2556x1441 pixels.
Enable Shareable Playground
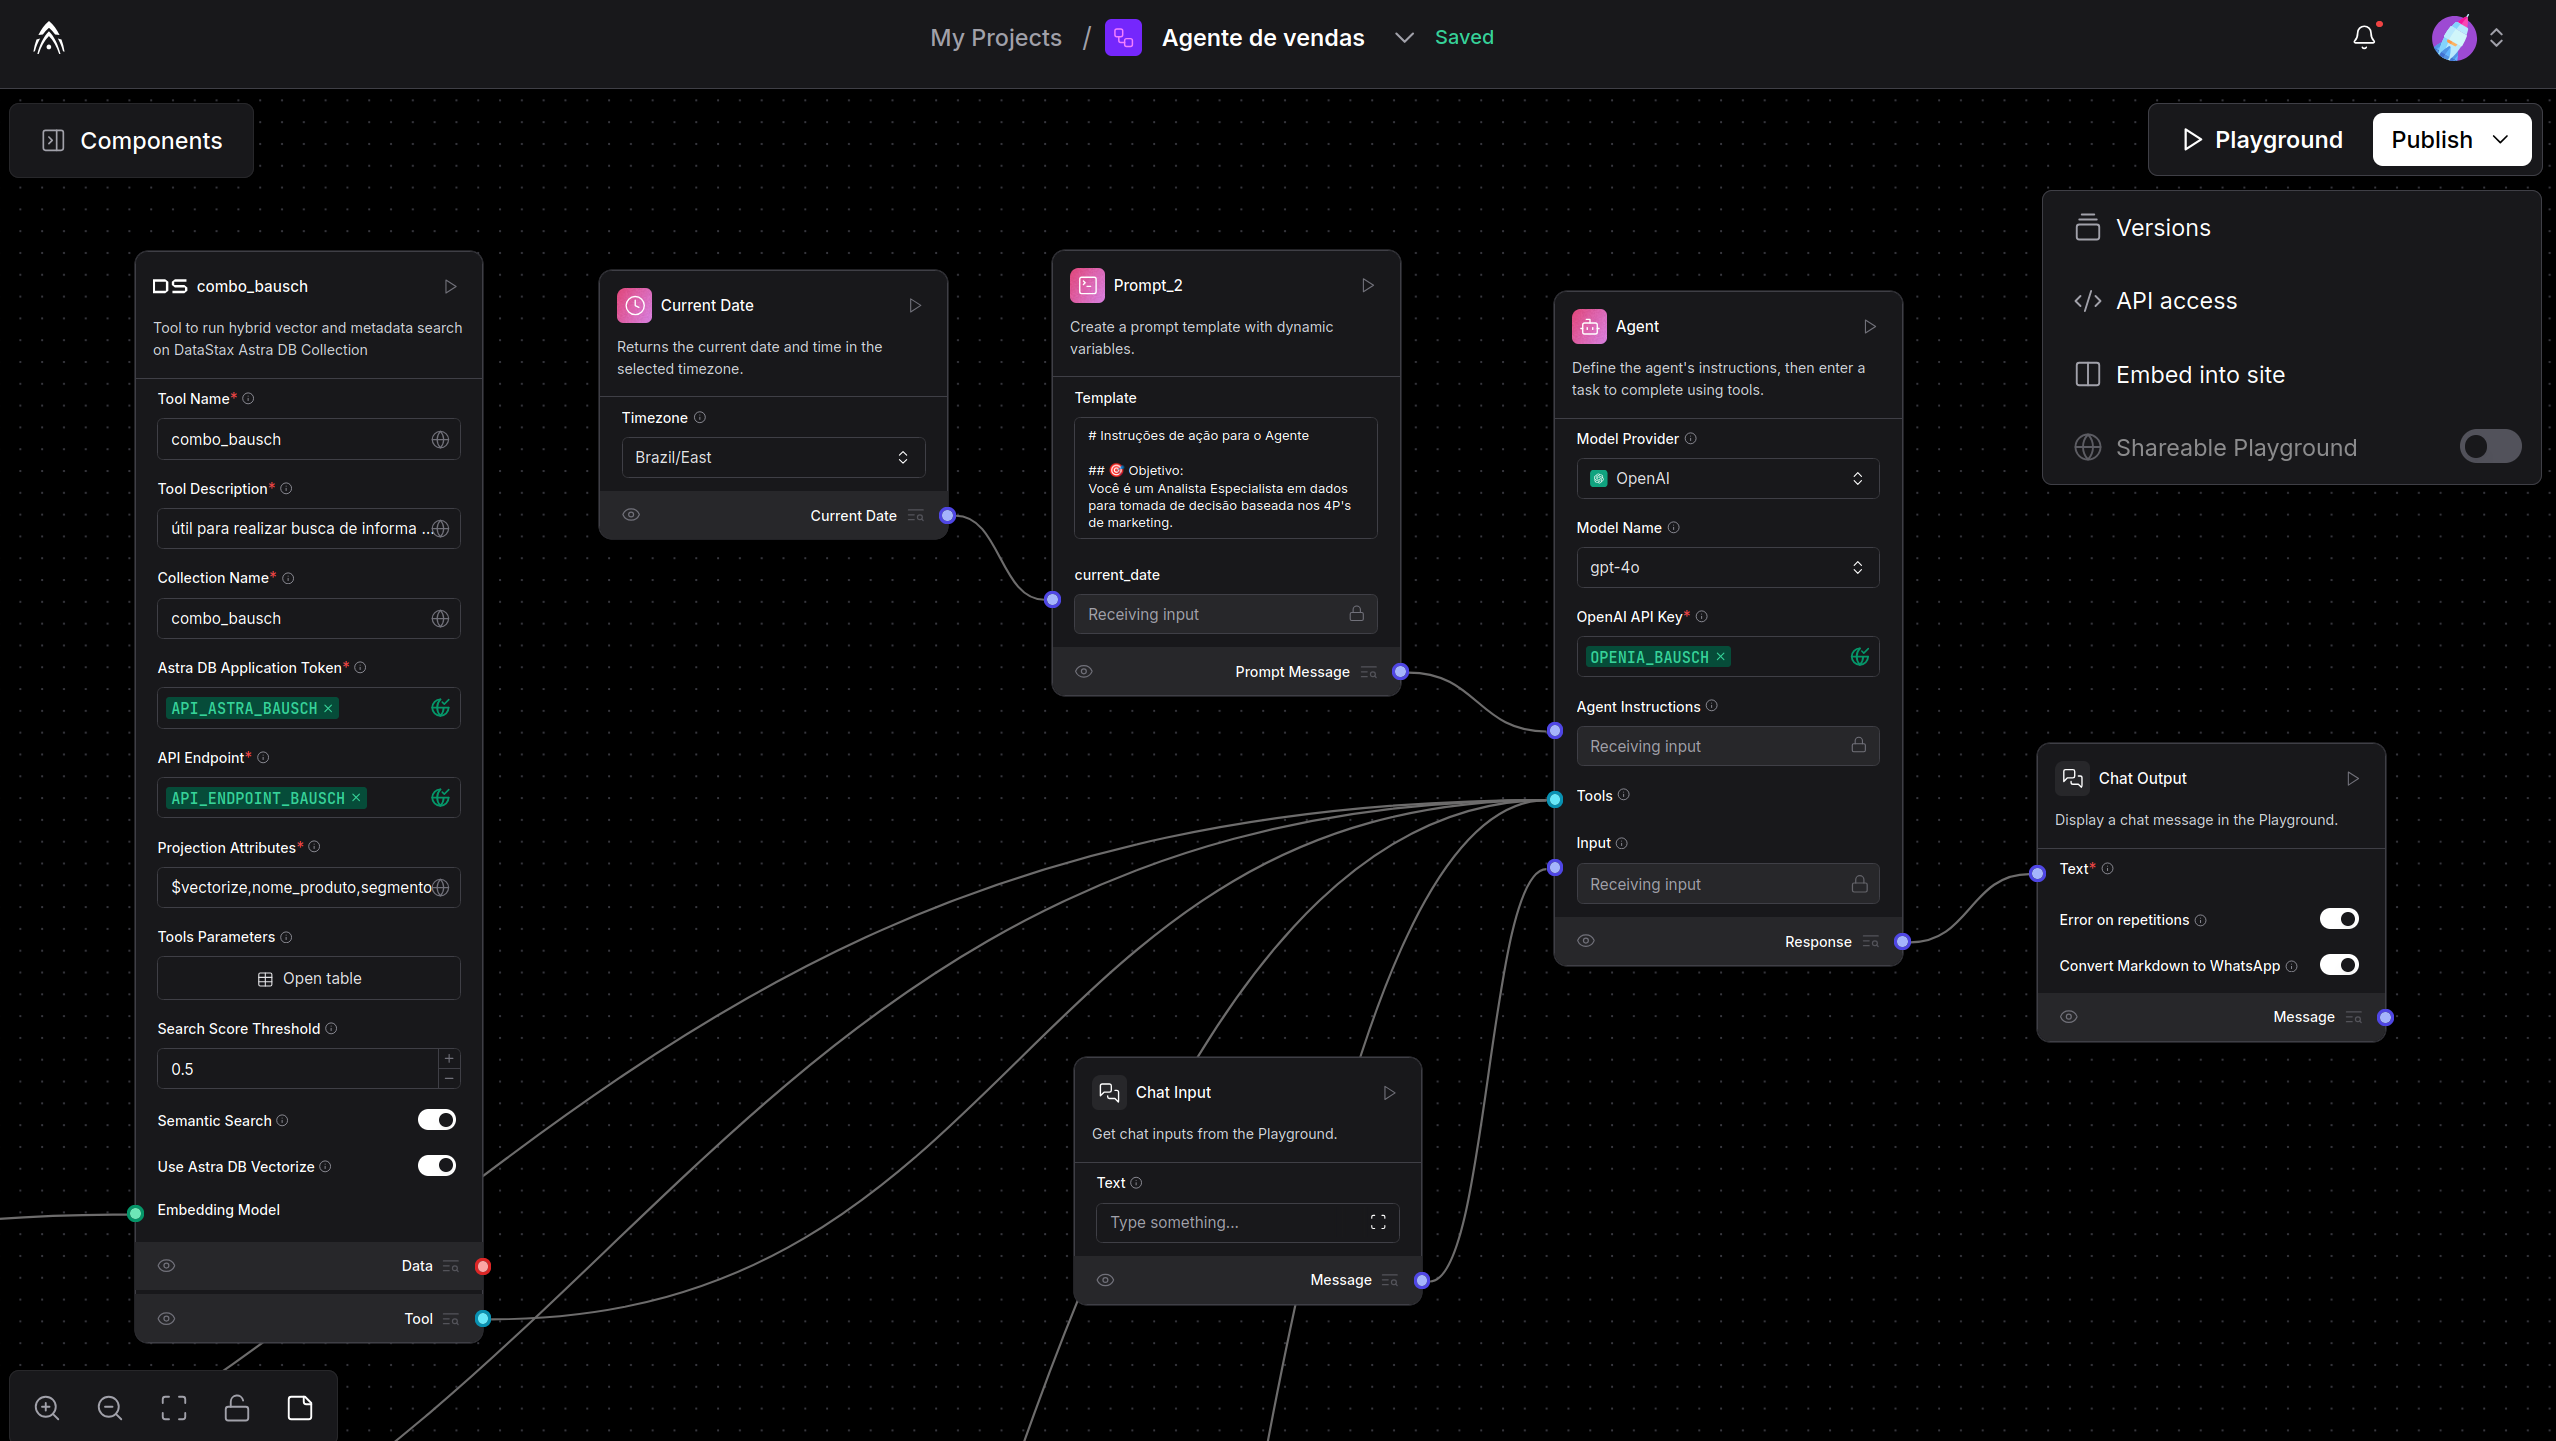(x=2488, y=447)
